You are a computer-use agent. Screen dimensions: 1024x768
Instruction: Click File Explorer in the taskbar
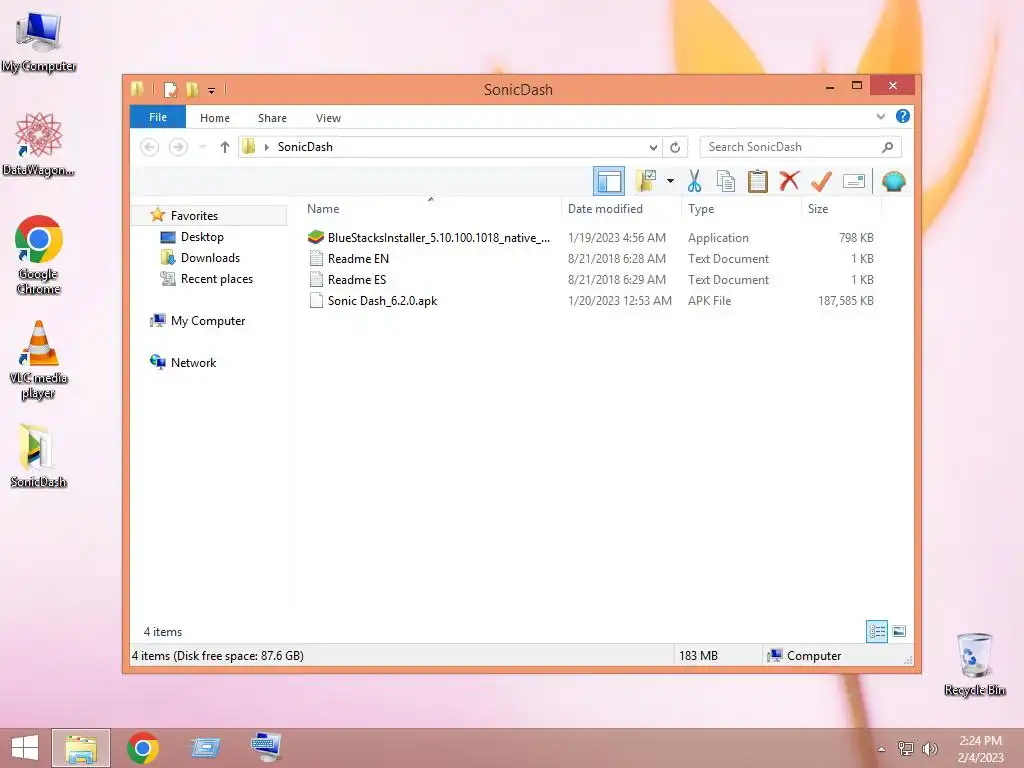click(x=81, y=748)
